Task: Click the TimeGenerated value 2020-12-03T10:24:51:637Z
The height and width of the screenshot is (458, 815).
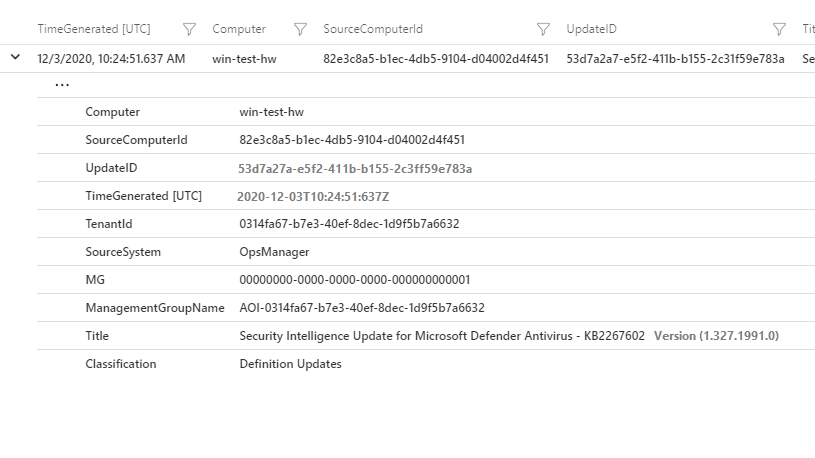Action: pos(313,196)
